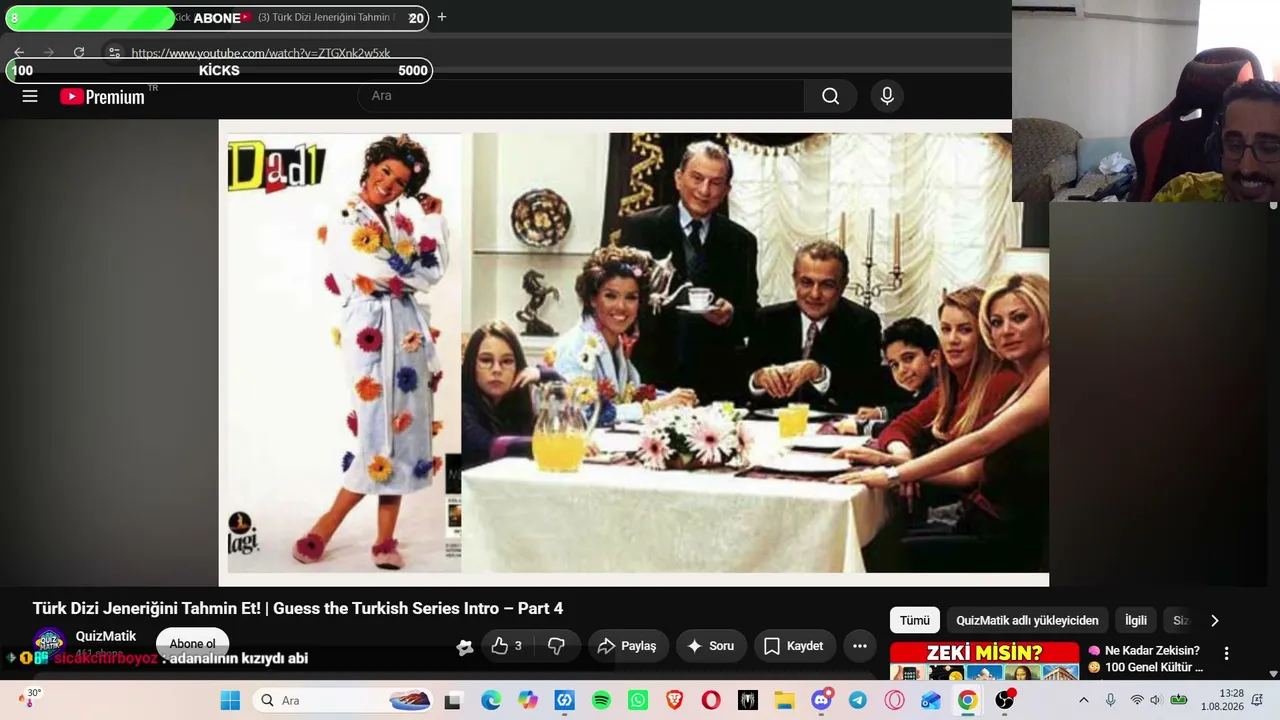
Task: Go to YouTube Premium home logo
Action: tap(103, 96)
